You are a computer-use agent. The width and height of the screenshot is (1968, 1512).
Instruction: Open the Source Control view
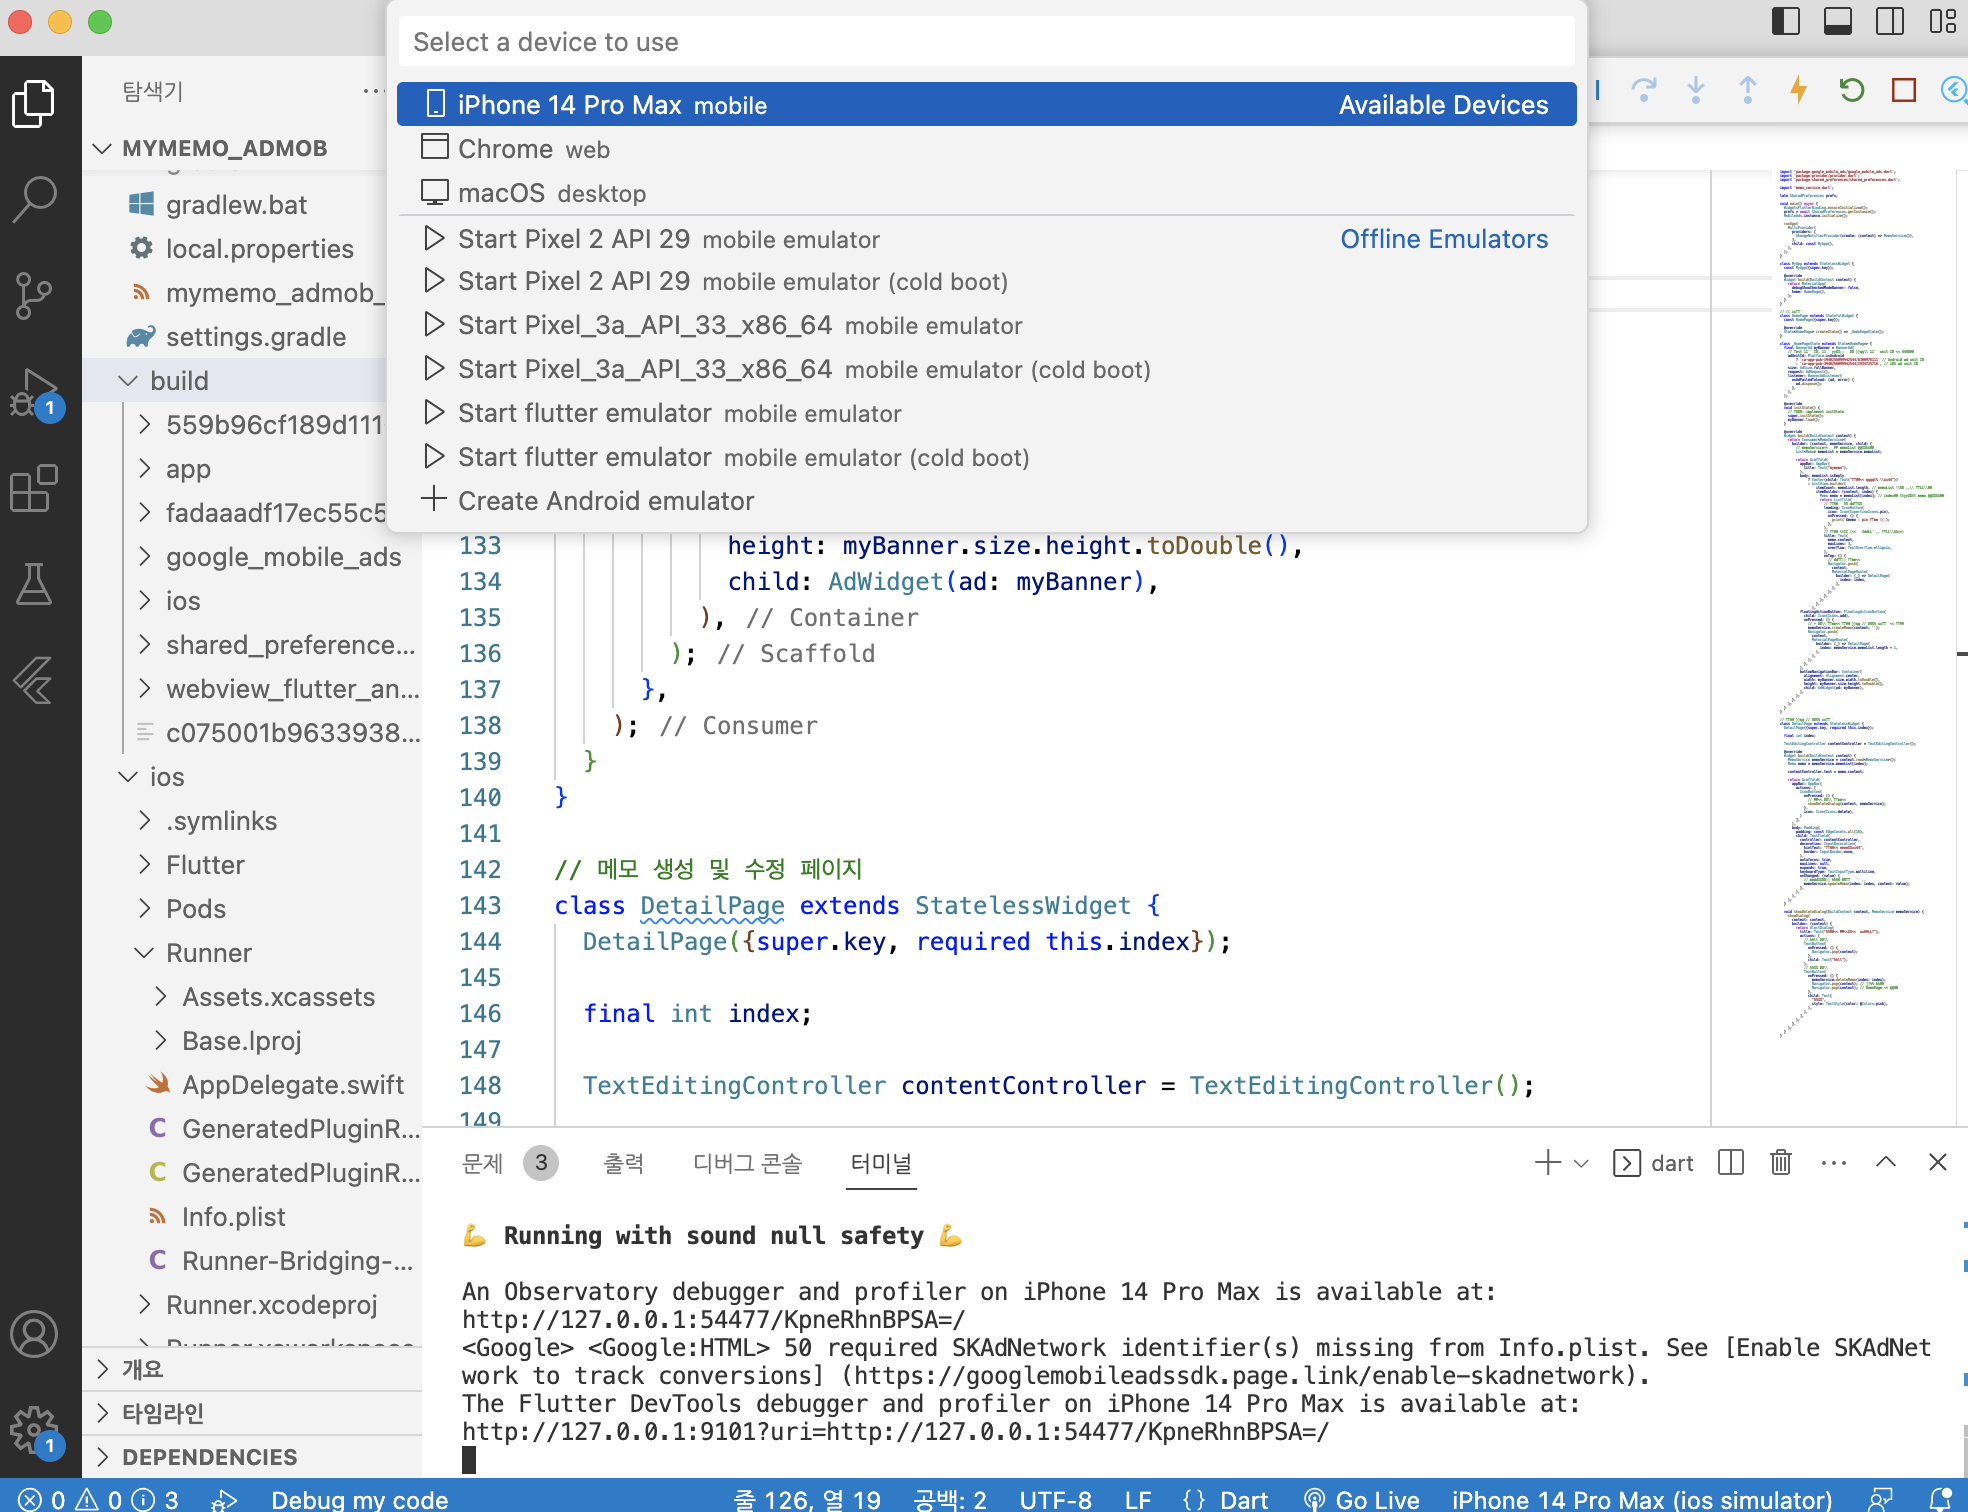pos(34,296)
